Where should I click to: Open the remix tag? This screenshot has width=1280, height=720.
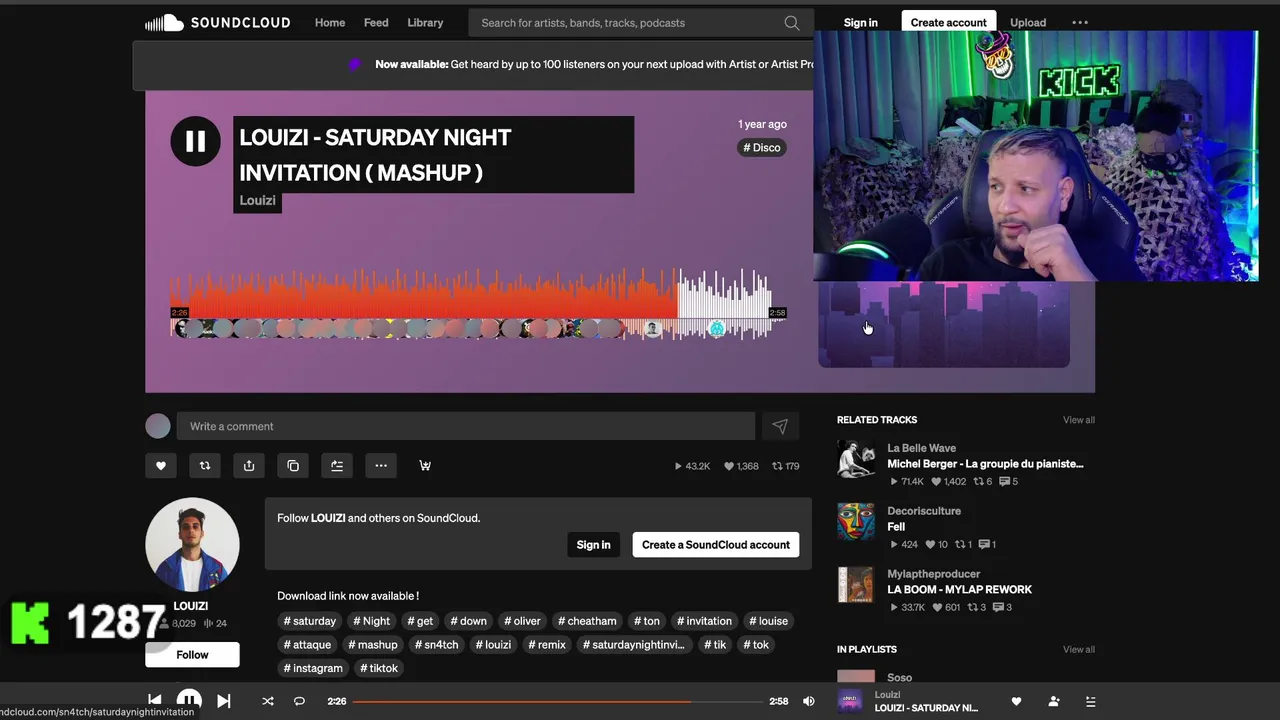coord(547,645)
